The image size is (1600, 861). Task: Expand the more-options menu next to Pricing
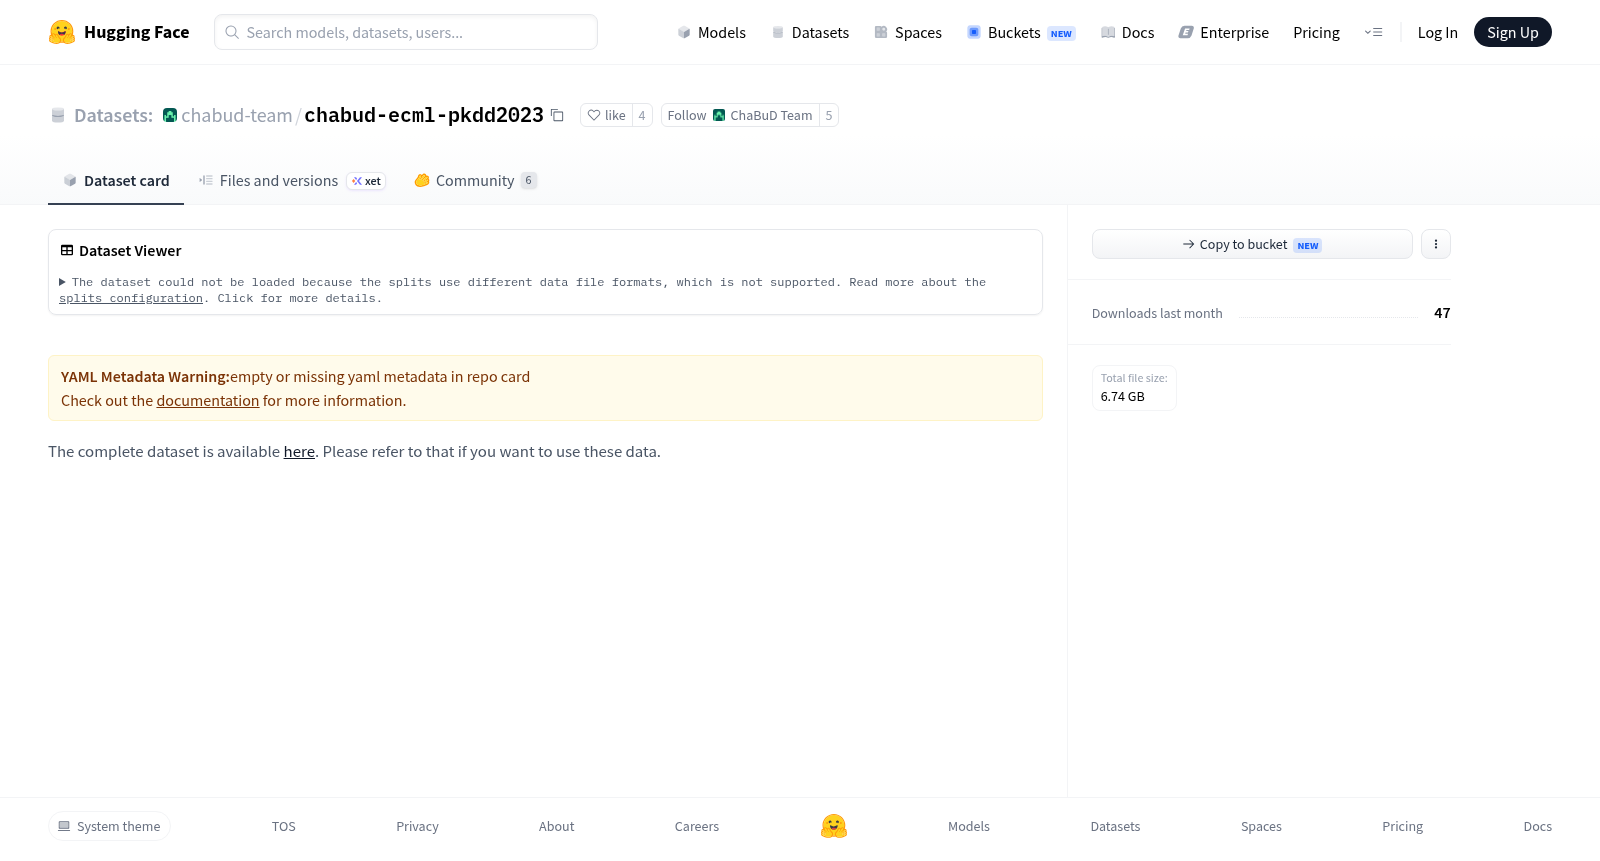[x=1373, y=32]
